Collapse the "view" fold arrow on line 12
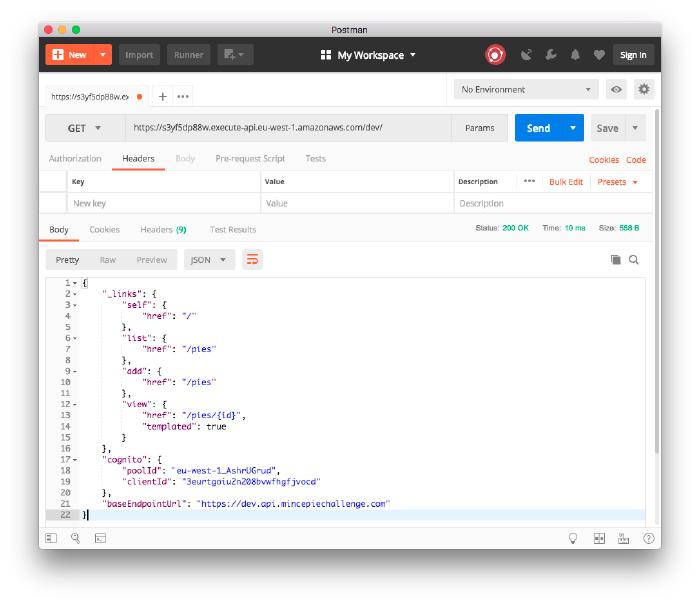Image resolution: width=700 pixels, height=604 pixels. 75,404
